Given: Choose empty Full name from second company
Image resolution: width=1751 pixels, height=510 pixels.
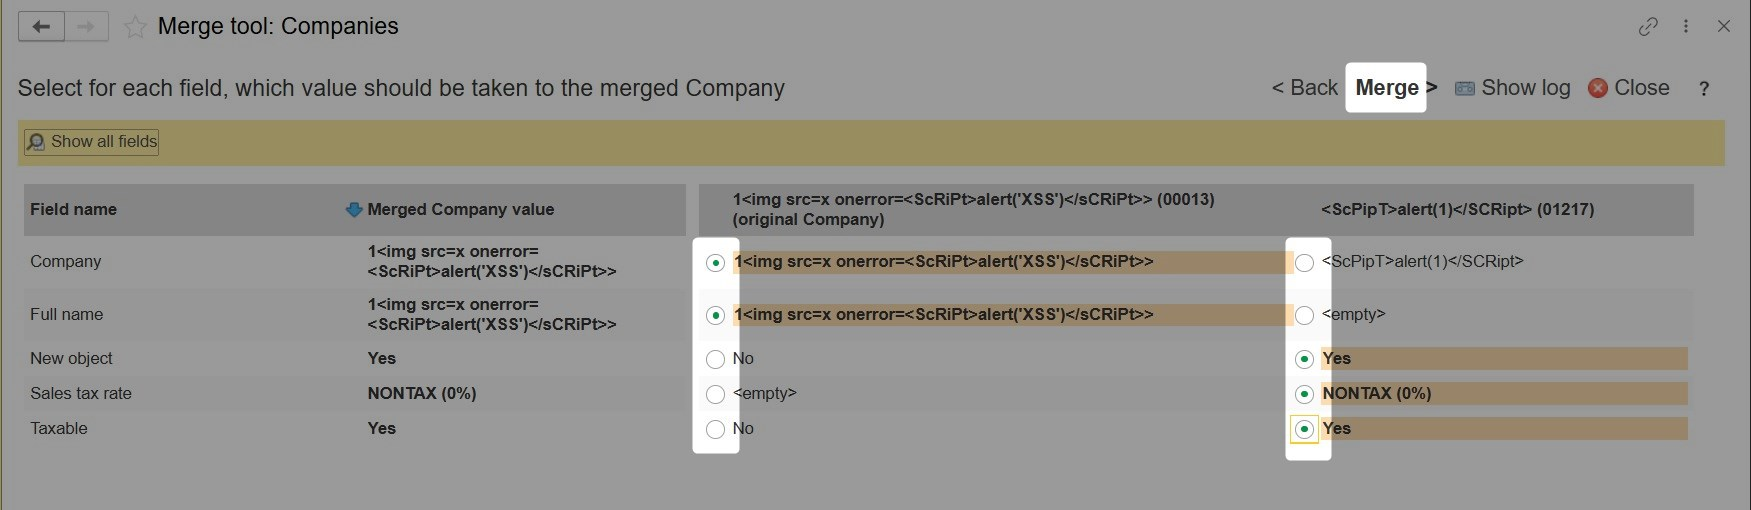Looking at the screenshot, I should pyautogui.click(x=1304, y=315).
